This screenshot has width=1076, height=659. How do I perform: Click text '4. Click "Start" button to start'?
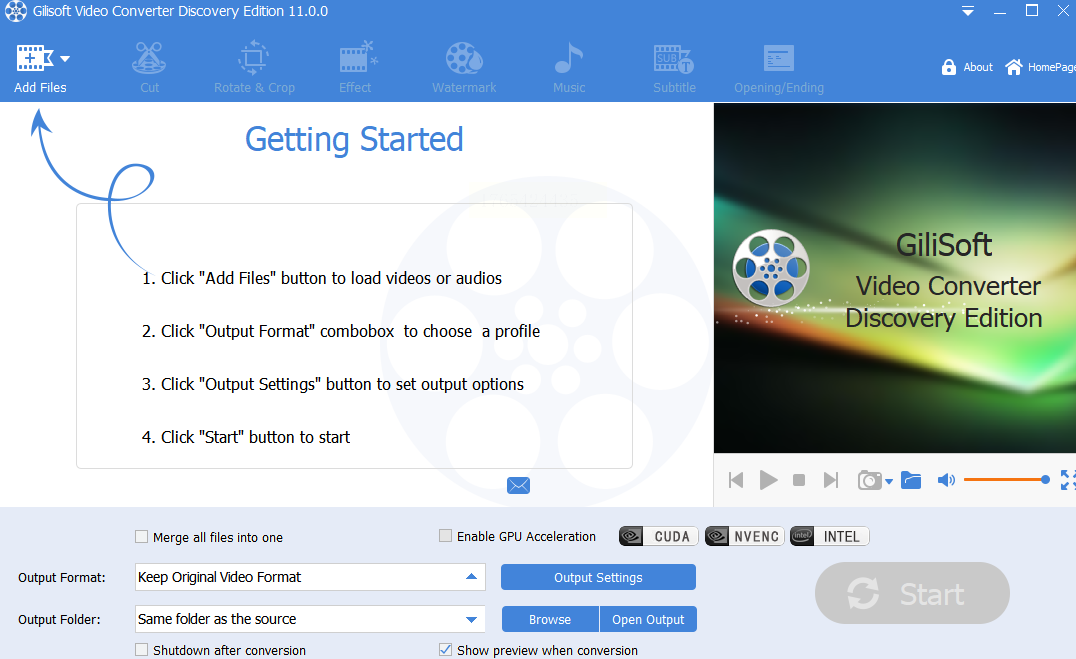pos(246,437)
